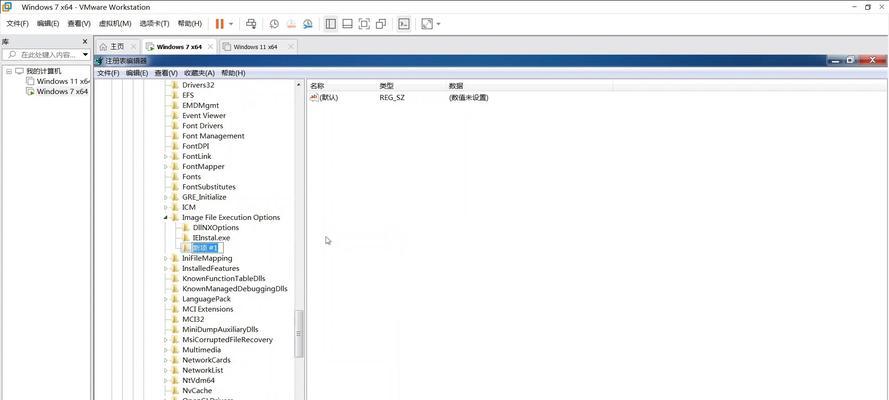The image size is (889, 400).
Task: Click the Event Viewer folder icon
Action: (x=175, y=116)
